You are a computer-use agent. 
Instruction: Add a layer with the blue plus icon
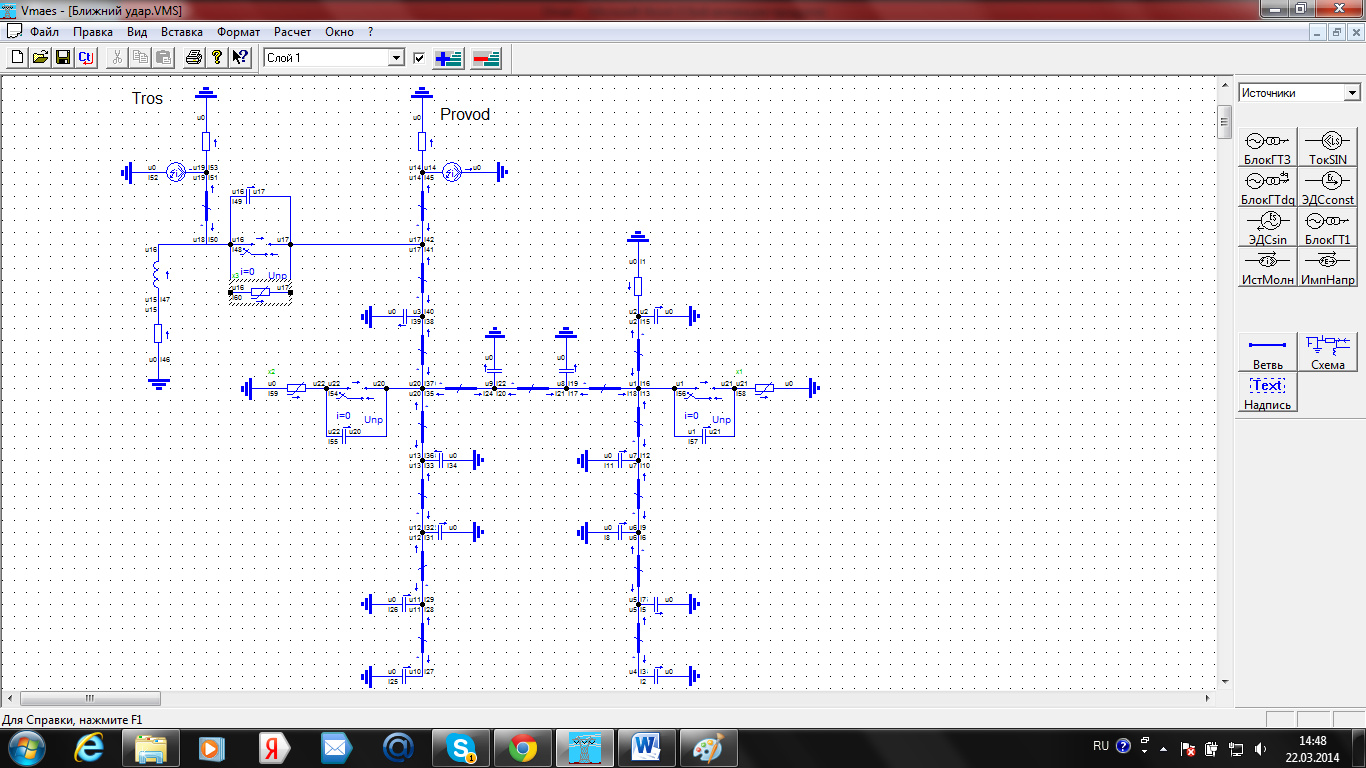tap(448, 58)
